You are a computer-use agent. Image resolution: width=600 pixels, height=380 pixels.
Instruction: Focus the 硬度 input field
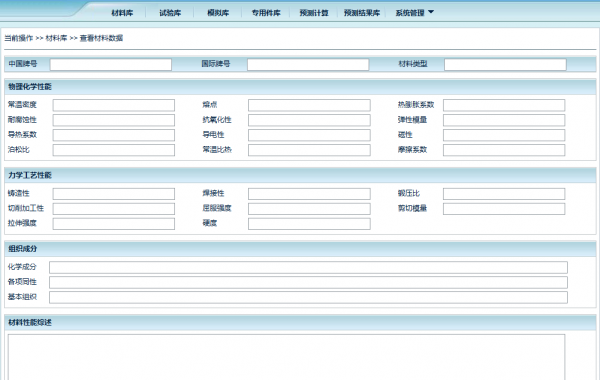coord(309,223)
